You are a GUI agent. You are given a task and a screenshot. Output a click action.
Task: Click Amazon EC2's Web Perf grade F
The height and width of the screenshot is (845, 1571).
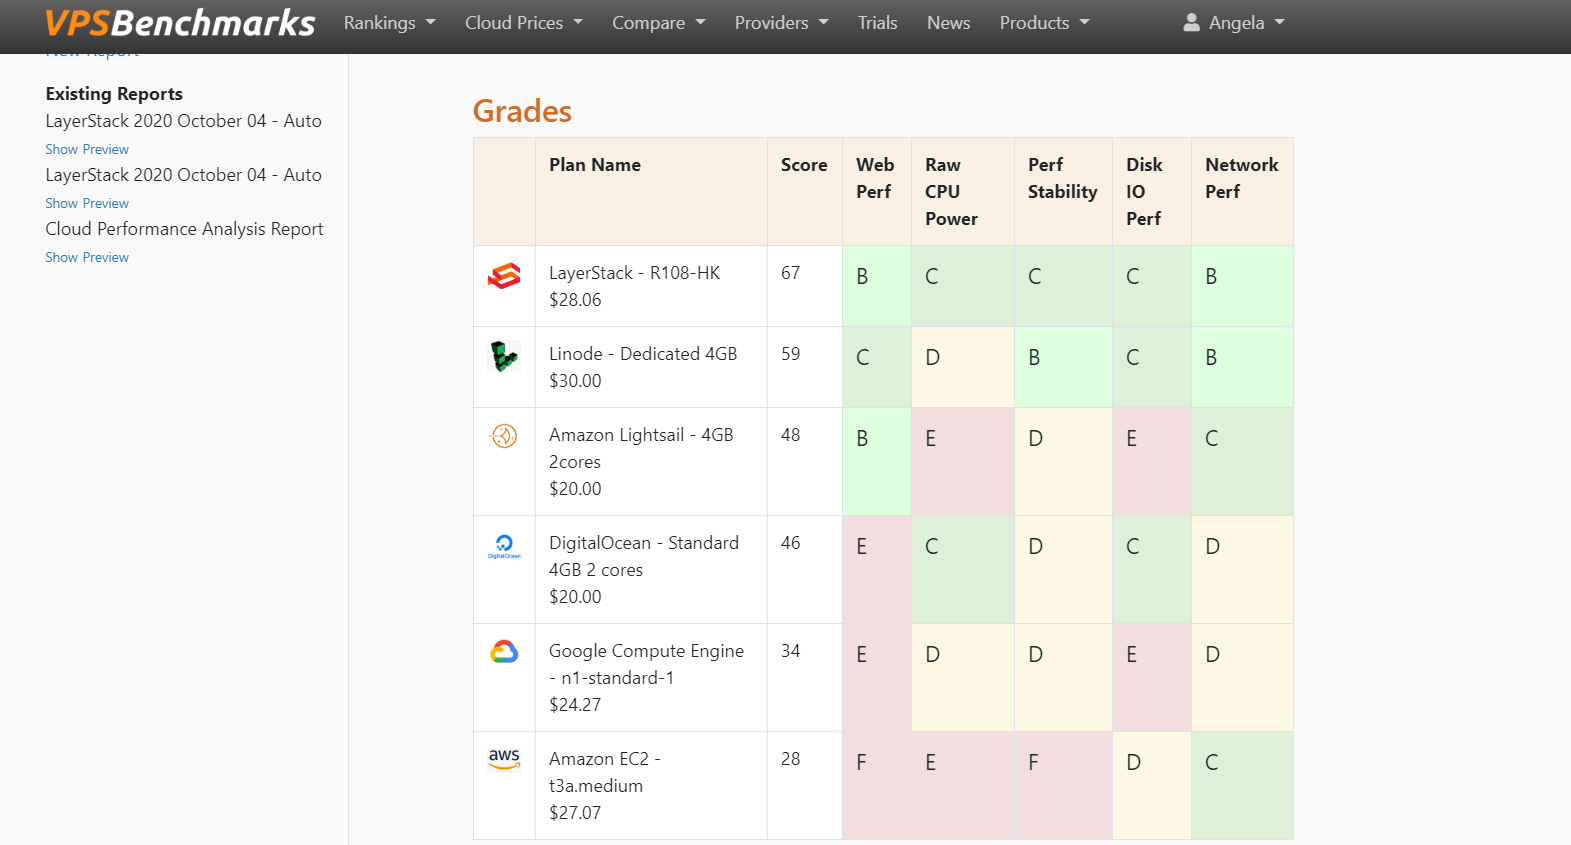(861, 763)
